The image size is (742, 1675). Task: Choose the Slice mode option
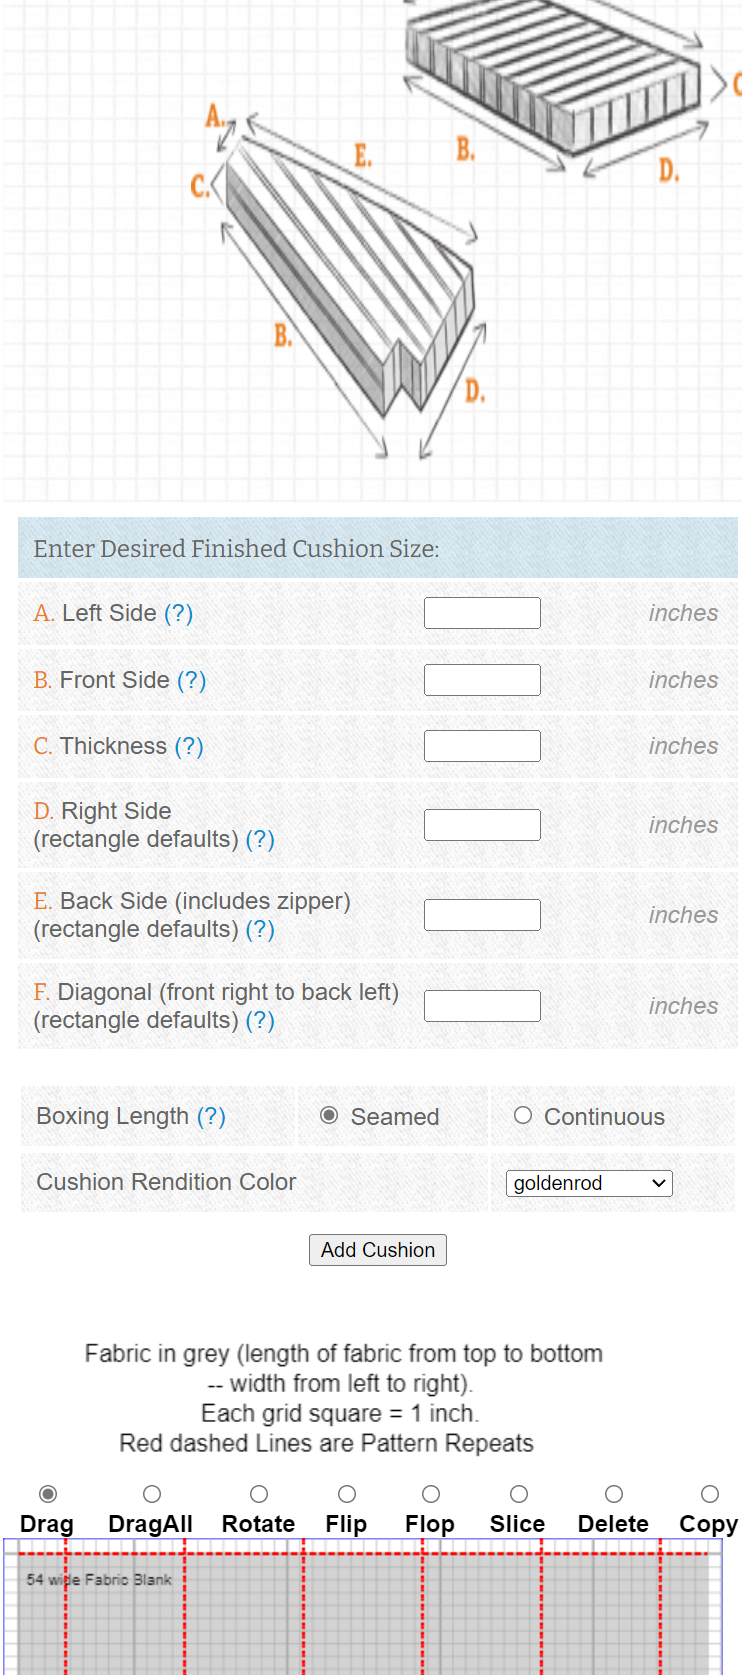(x=519, y=1494)
